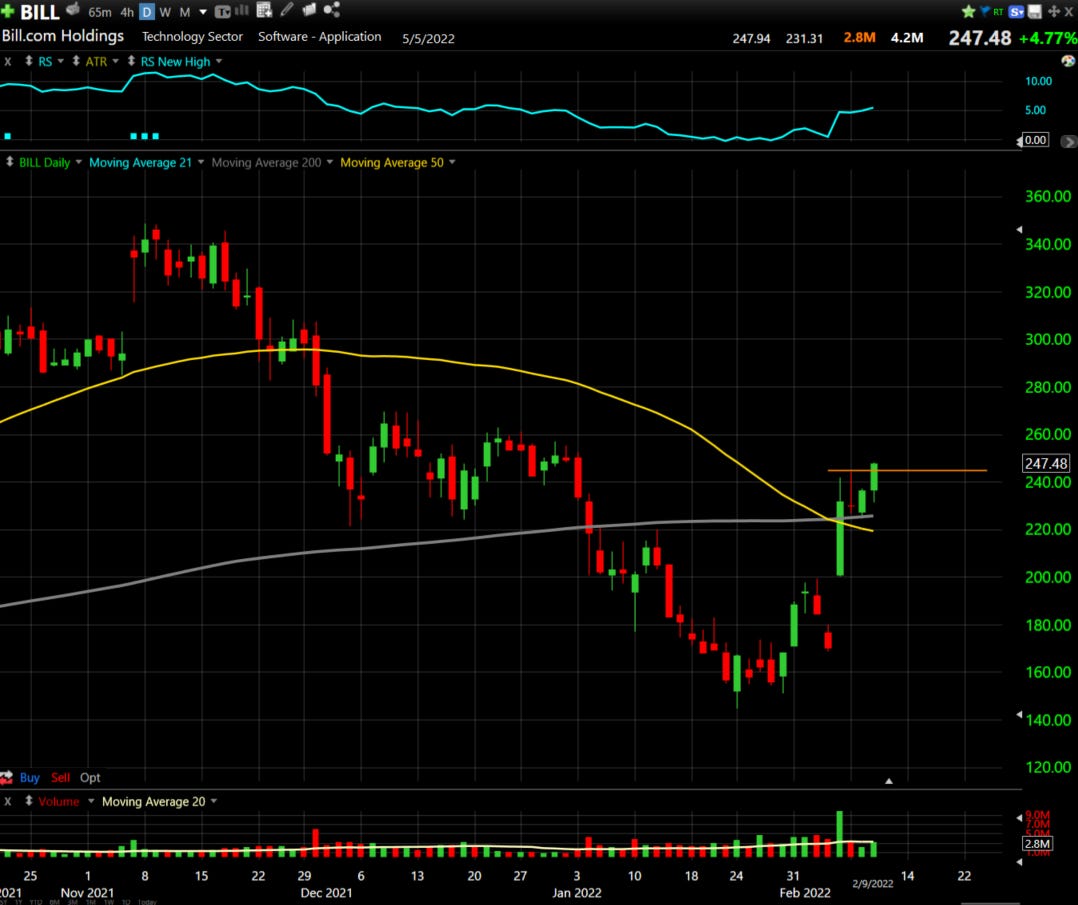This screenshot has height=905, width=1078.
Task: Click the 5/5/2022 date label
Action: coord(428,39)
